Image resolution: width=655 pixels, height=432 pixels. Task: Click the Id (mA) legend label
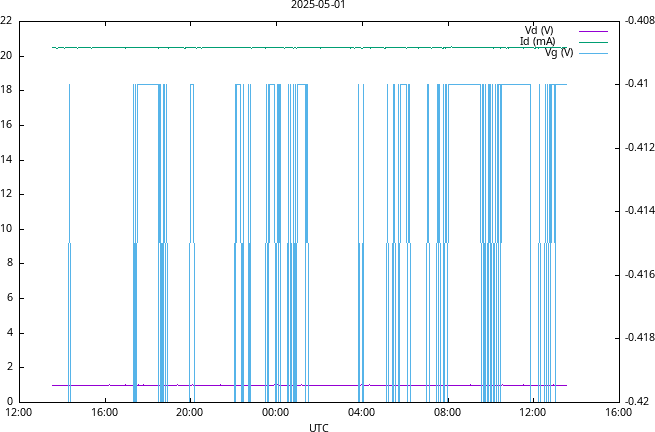[x=538, y=41]
